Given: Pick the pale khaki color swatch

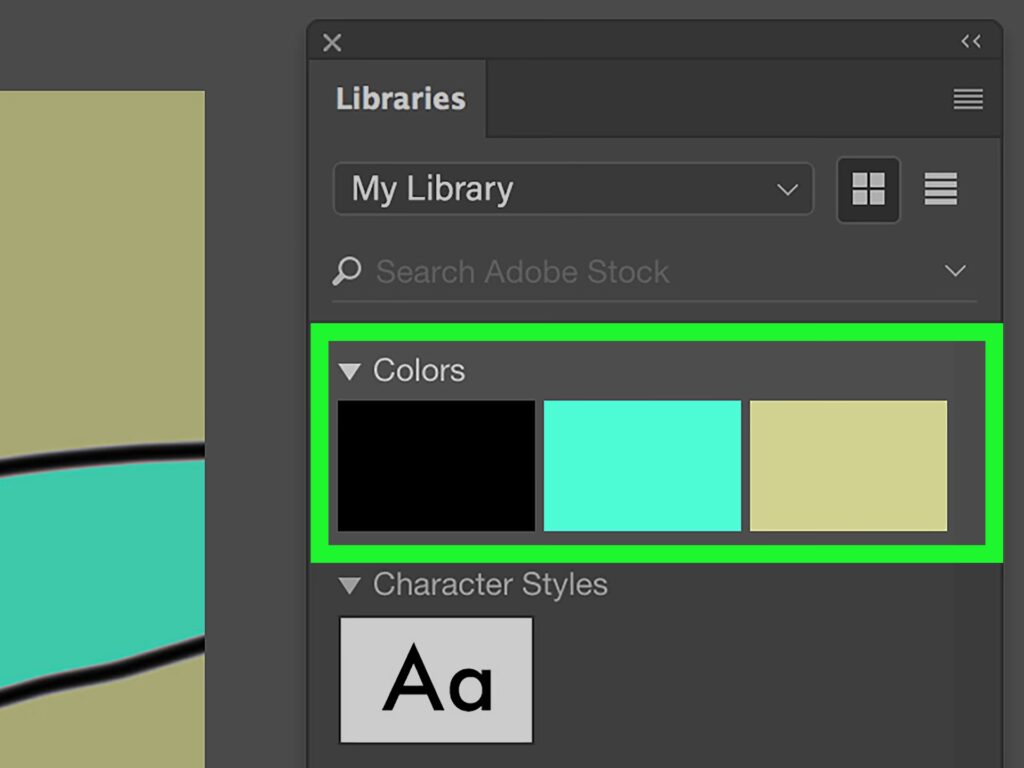Looking at the screenshot, I should [x=848, y=465].
